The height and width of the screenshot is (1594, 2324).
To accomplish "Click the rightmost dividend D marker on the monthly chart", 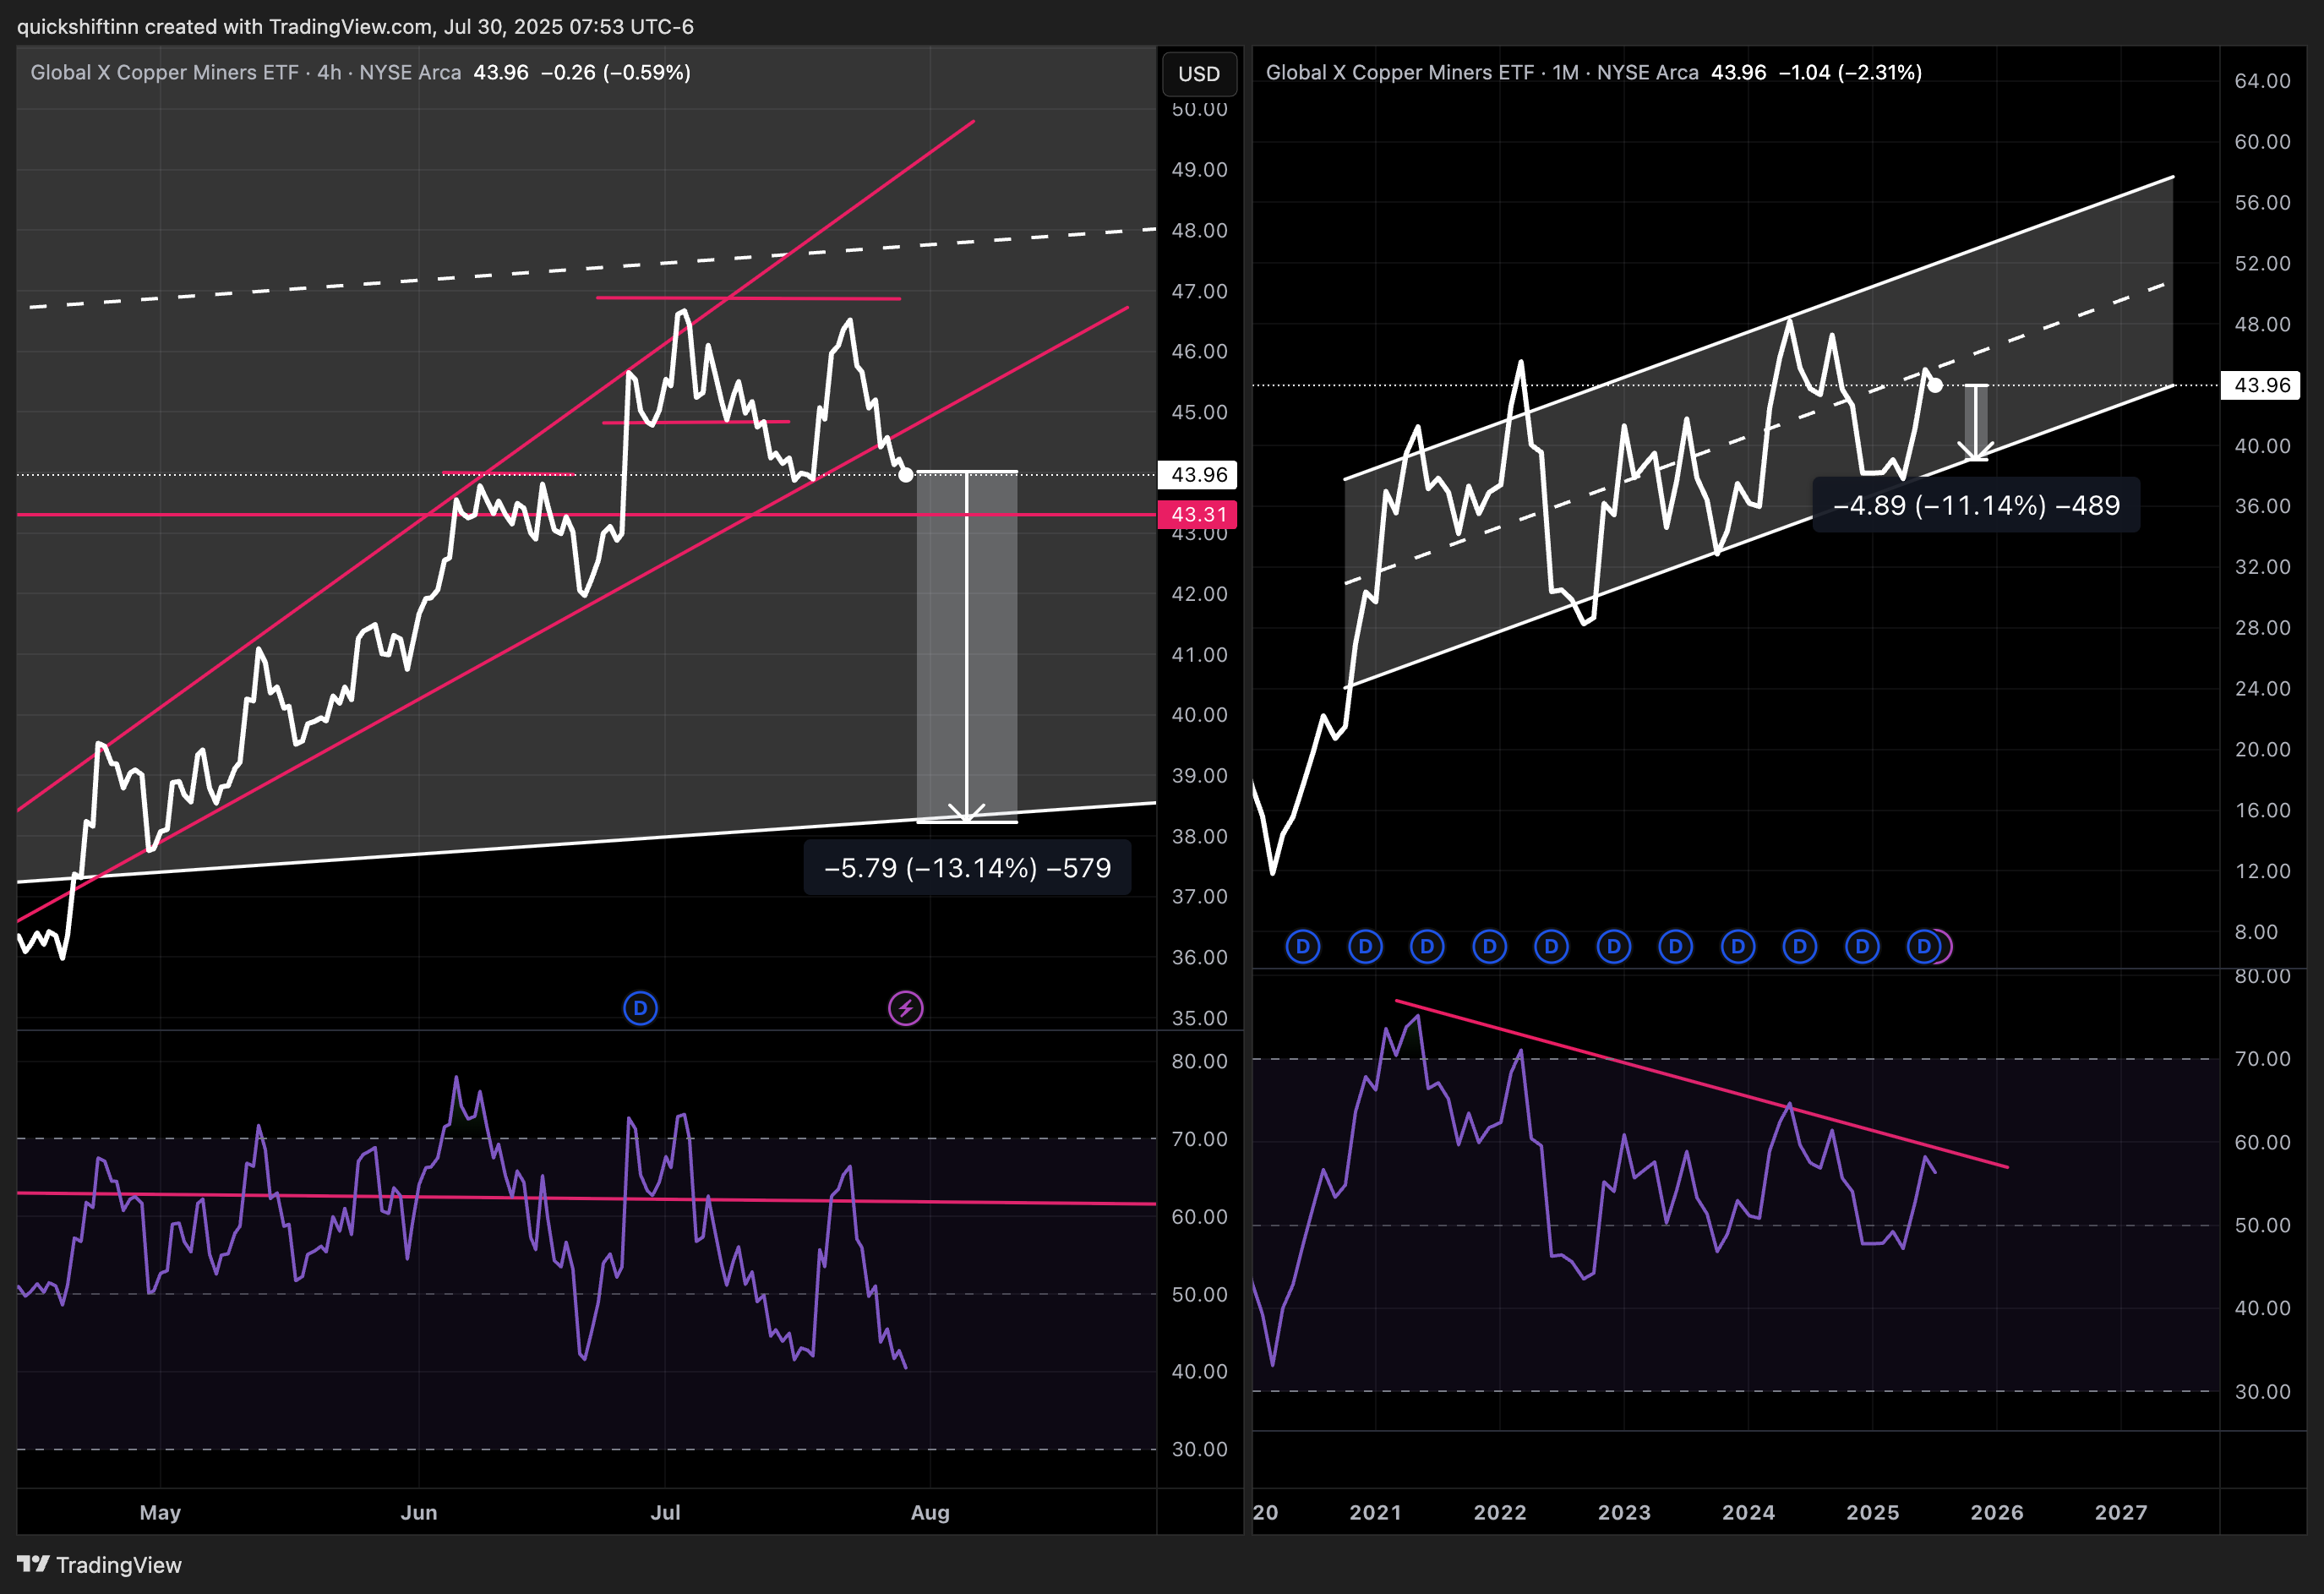I will (1924, 946).
